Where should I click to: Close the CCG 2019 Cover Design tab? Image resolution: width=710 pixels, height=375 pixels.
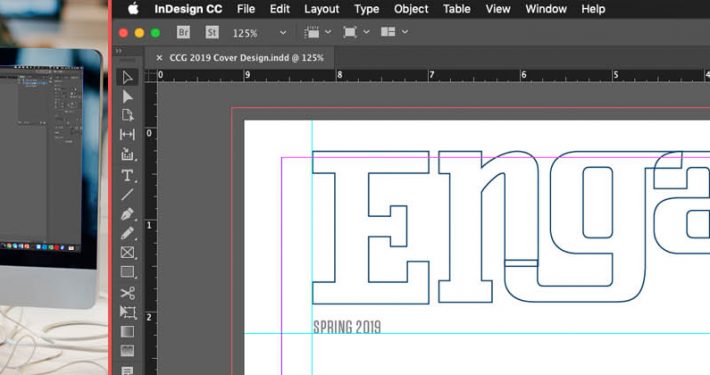(159, 58)
